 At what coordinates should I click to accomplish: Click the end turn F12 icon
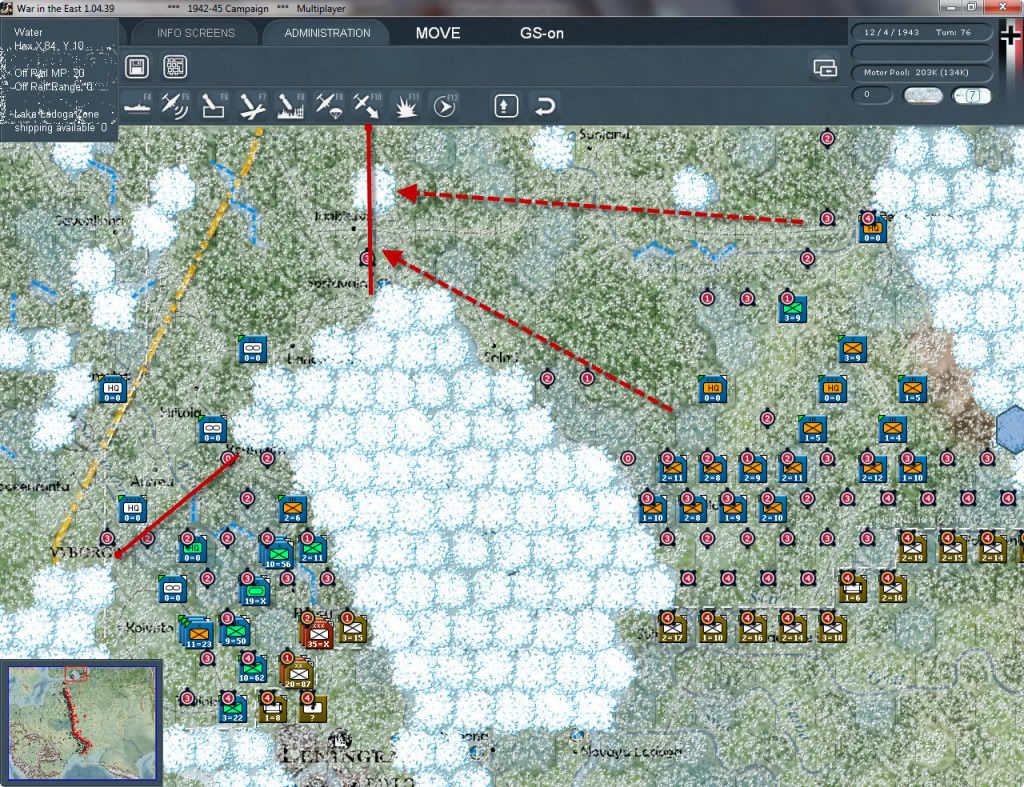pos(445,105)
